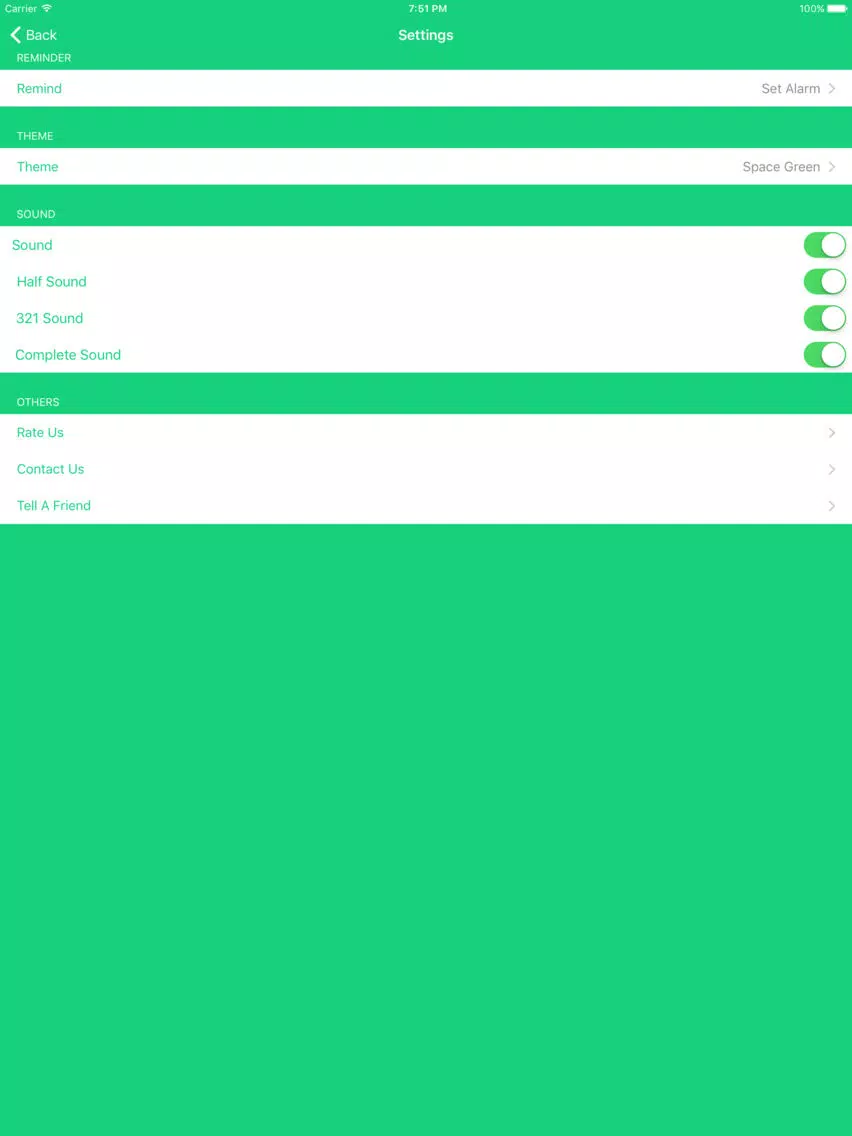This screenshot has height=1136, width=852.
Task: Tap the 100% battery percentage
Action: click(x=811, y=9)
